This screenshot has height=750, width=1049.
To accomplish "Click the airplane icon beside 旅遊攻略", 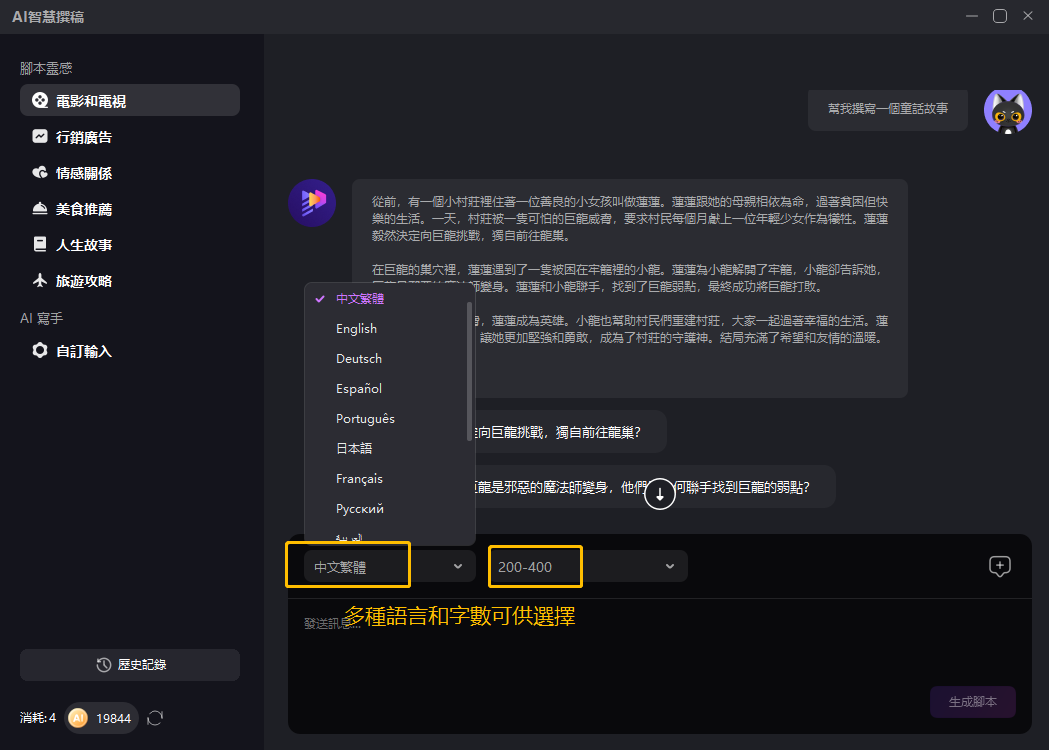I will pyautogui.click(x=40, y=281).
